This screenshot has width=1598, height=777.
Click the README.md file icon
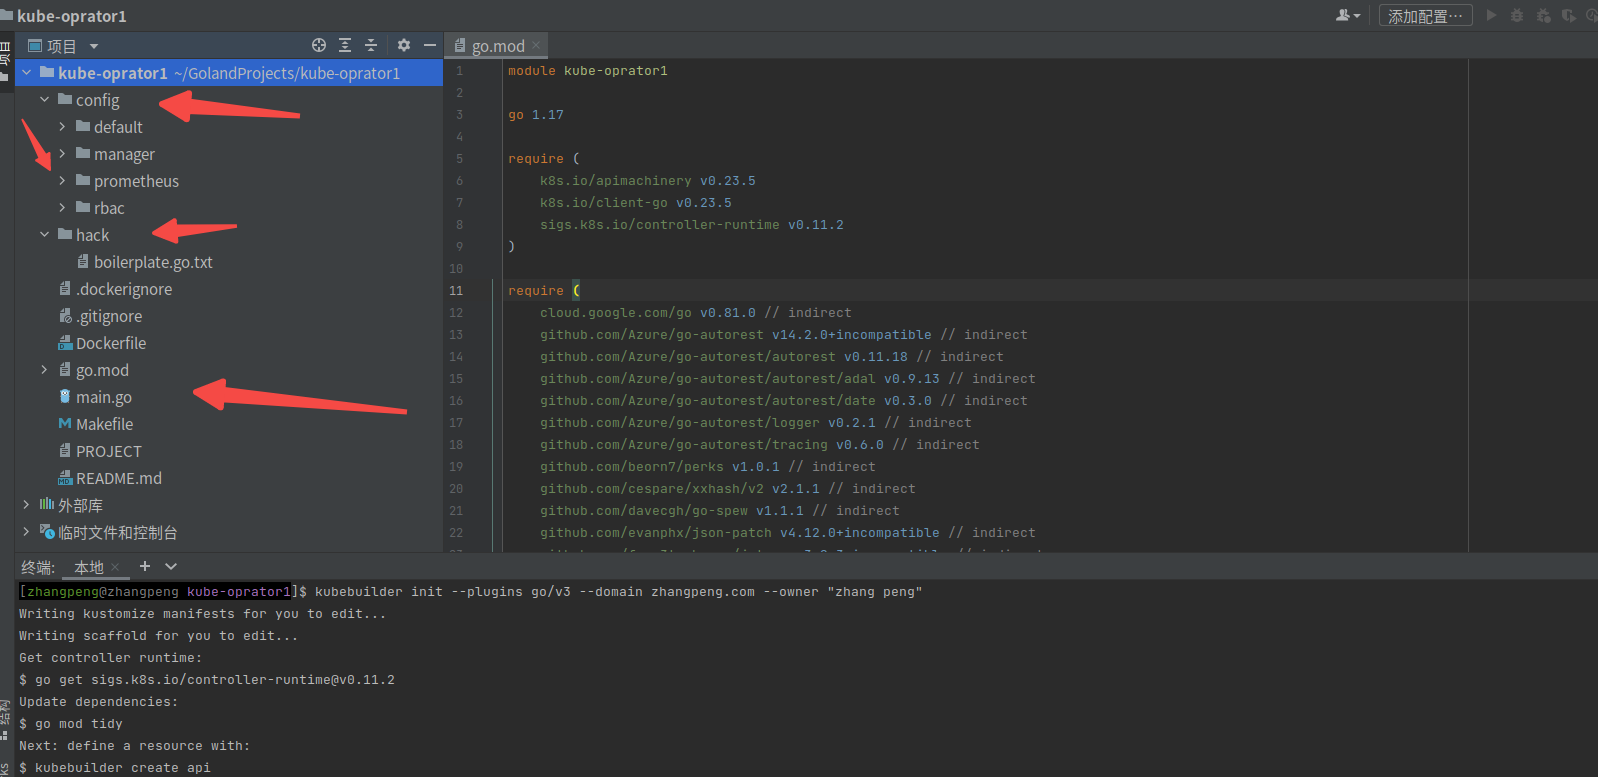click(x=65, y=478)
